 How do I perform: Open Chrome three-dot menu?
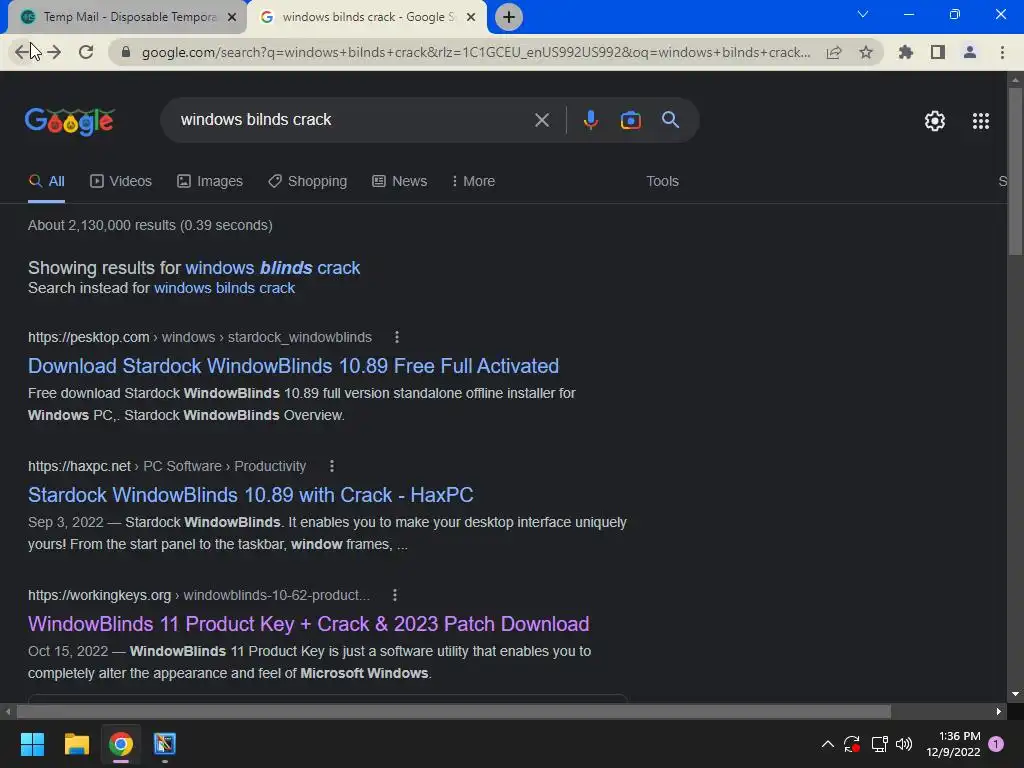1002,52
